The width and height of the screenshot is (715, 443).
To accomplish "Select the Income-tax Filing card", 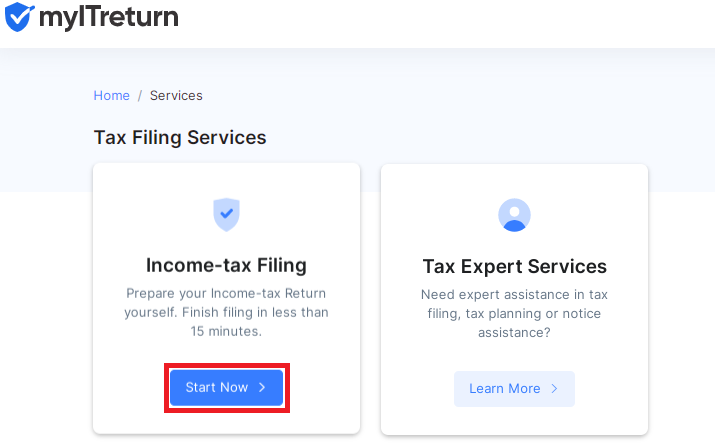I will [227, 299].
